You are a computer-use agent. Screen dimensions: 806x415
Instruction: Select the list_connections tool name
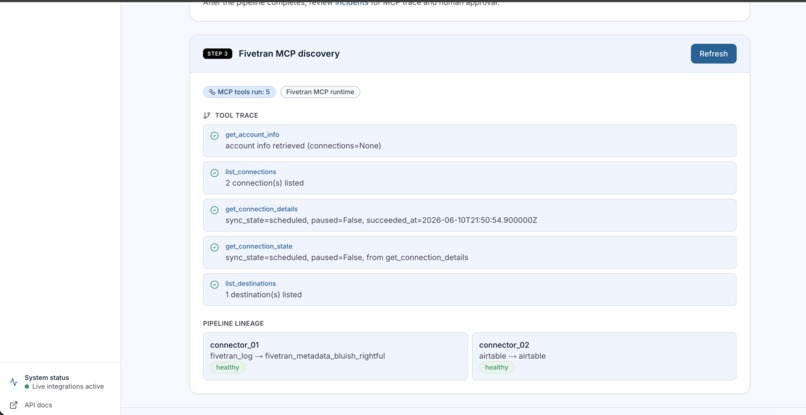pos(251,172)
